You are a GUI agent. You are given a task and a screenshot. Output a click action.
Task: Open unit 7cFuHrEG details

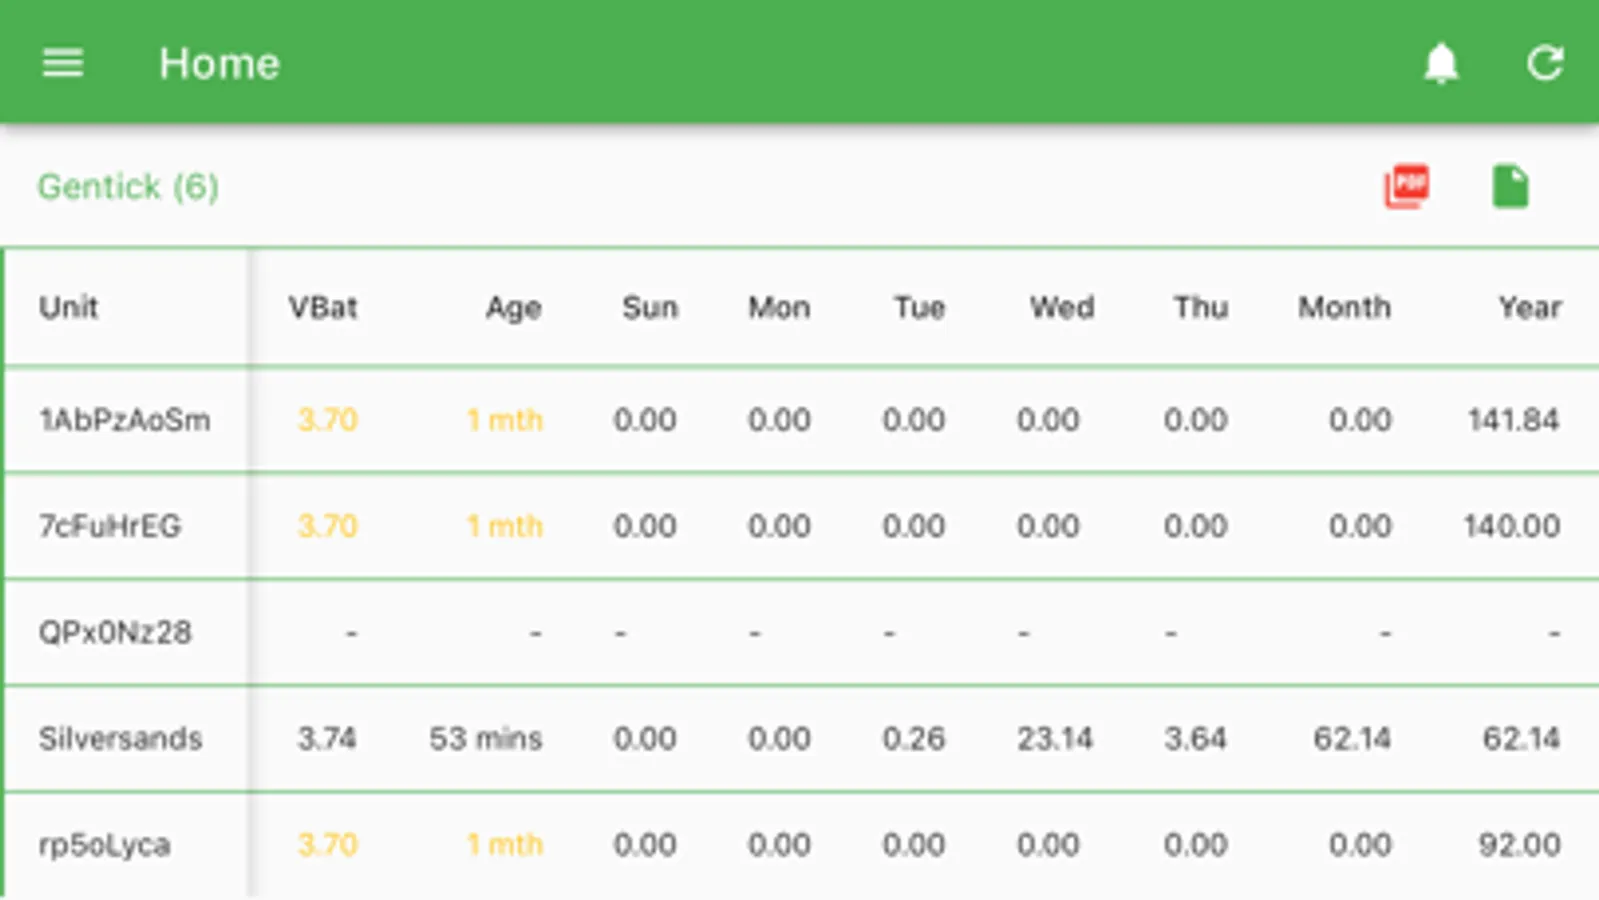click(x=110, y=526)
